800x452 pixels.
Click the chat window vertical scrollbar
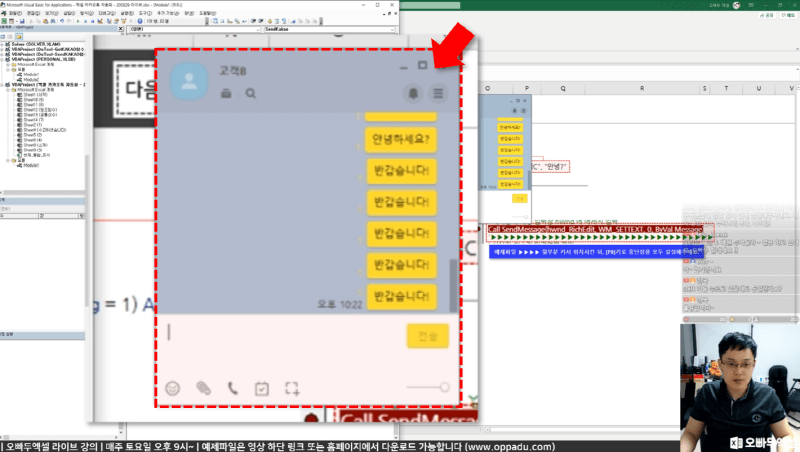click(453, 286)
